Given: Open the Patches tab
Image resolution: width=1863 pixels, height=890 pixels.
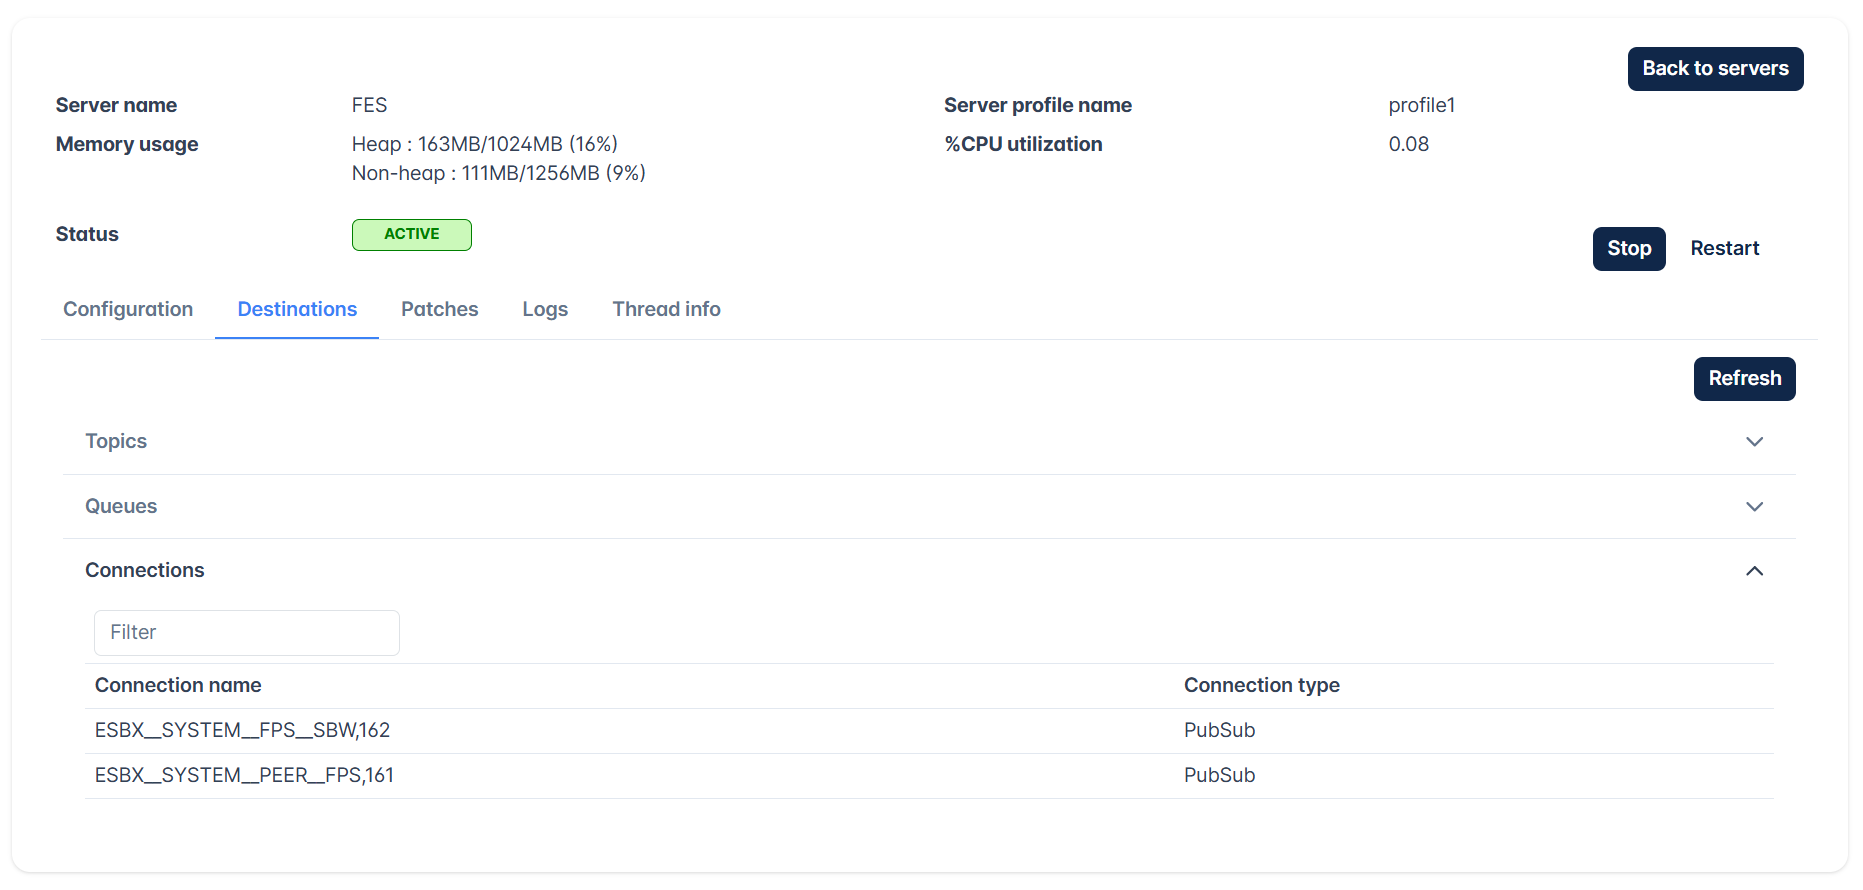Looking at the screenshot, I should click(x=440, y=310).
